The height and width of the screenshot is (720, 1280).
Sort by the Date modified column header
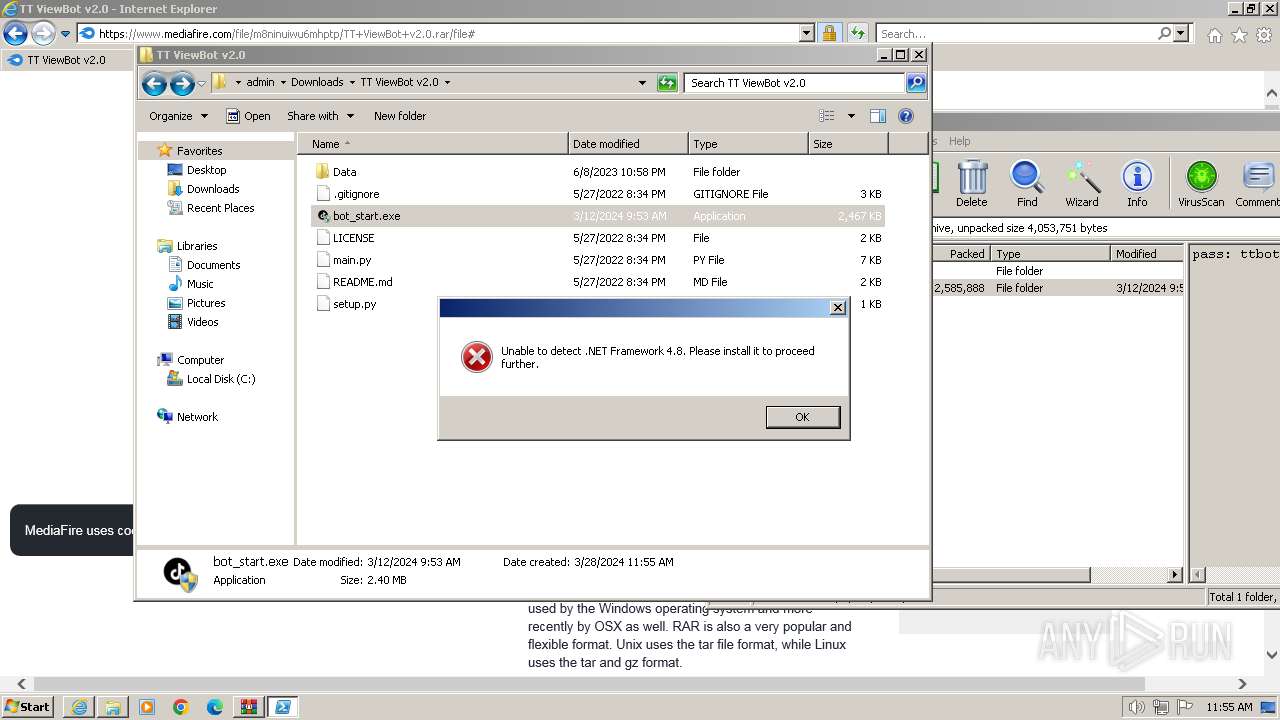(x=628, y=144)
